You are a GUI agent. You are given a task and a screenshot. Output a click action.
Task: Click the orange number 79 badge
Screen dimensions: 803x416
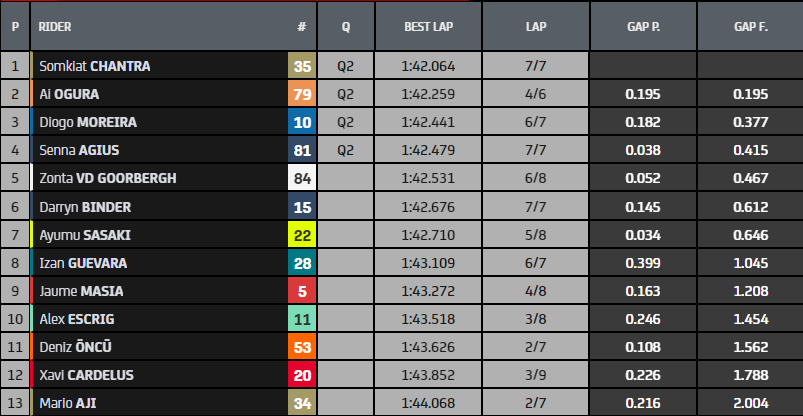(x=302, y=95)
